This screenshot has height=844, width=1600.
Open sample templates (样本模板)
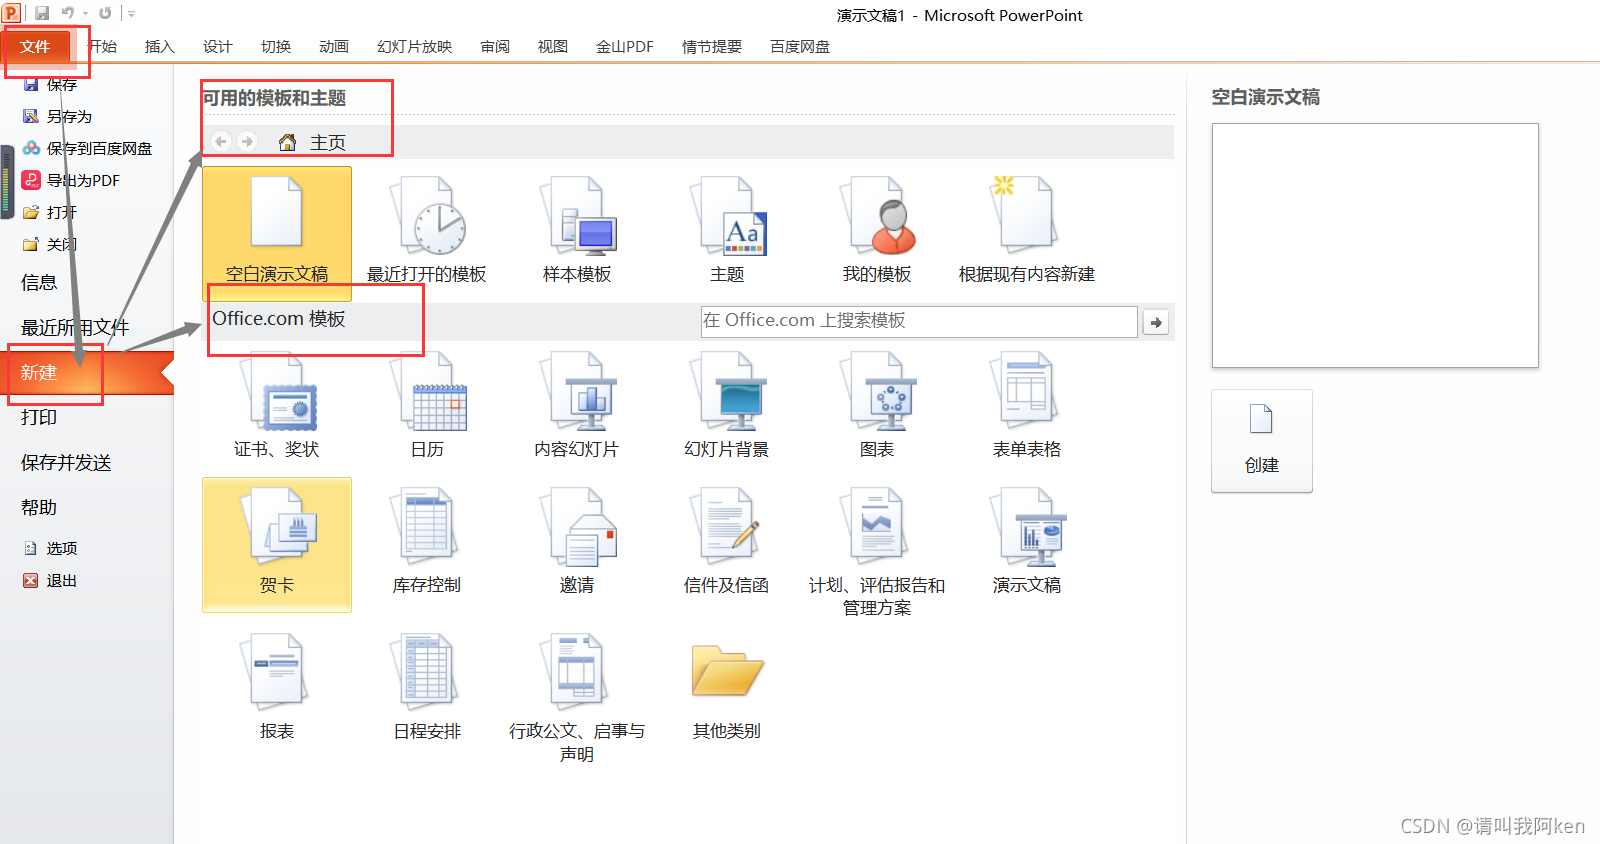(x=577, y=228)
